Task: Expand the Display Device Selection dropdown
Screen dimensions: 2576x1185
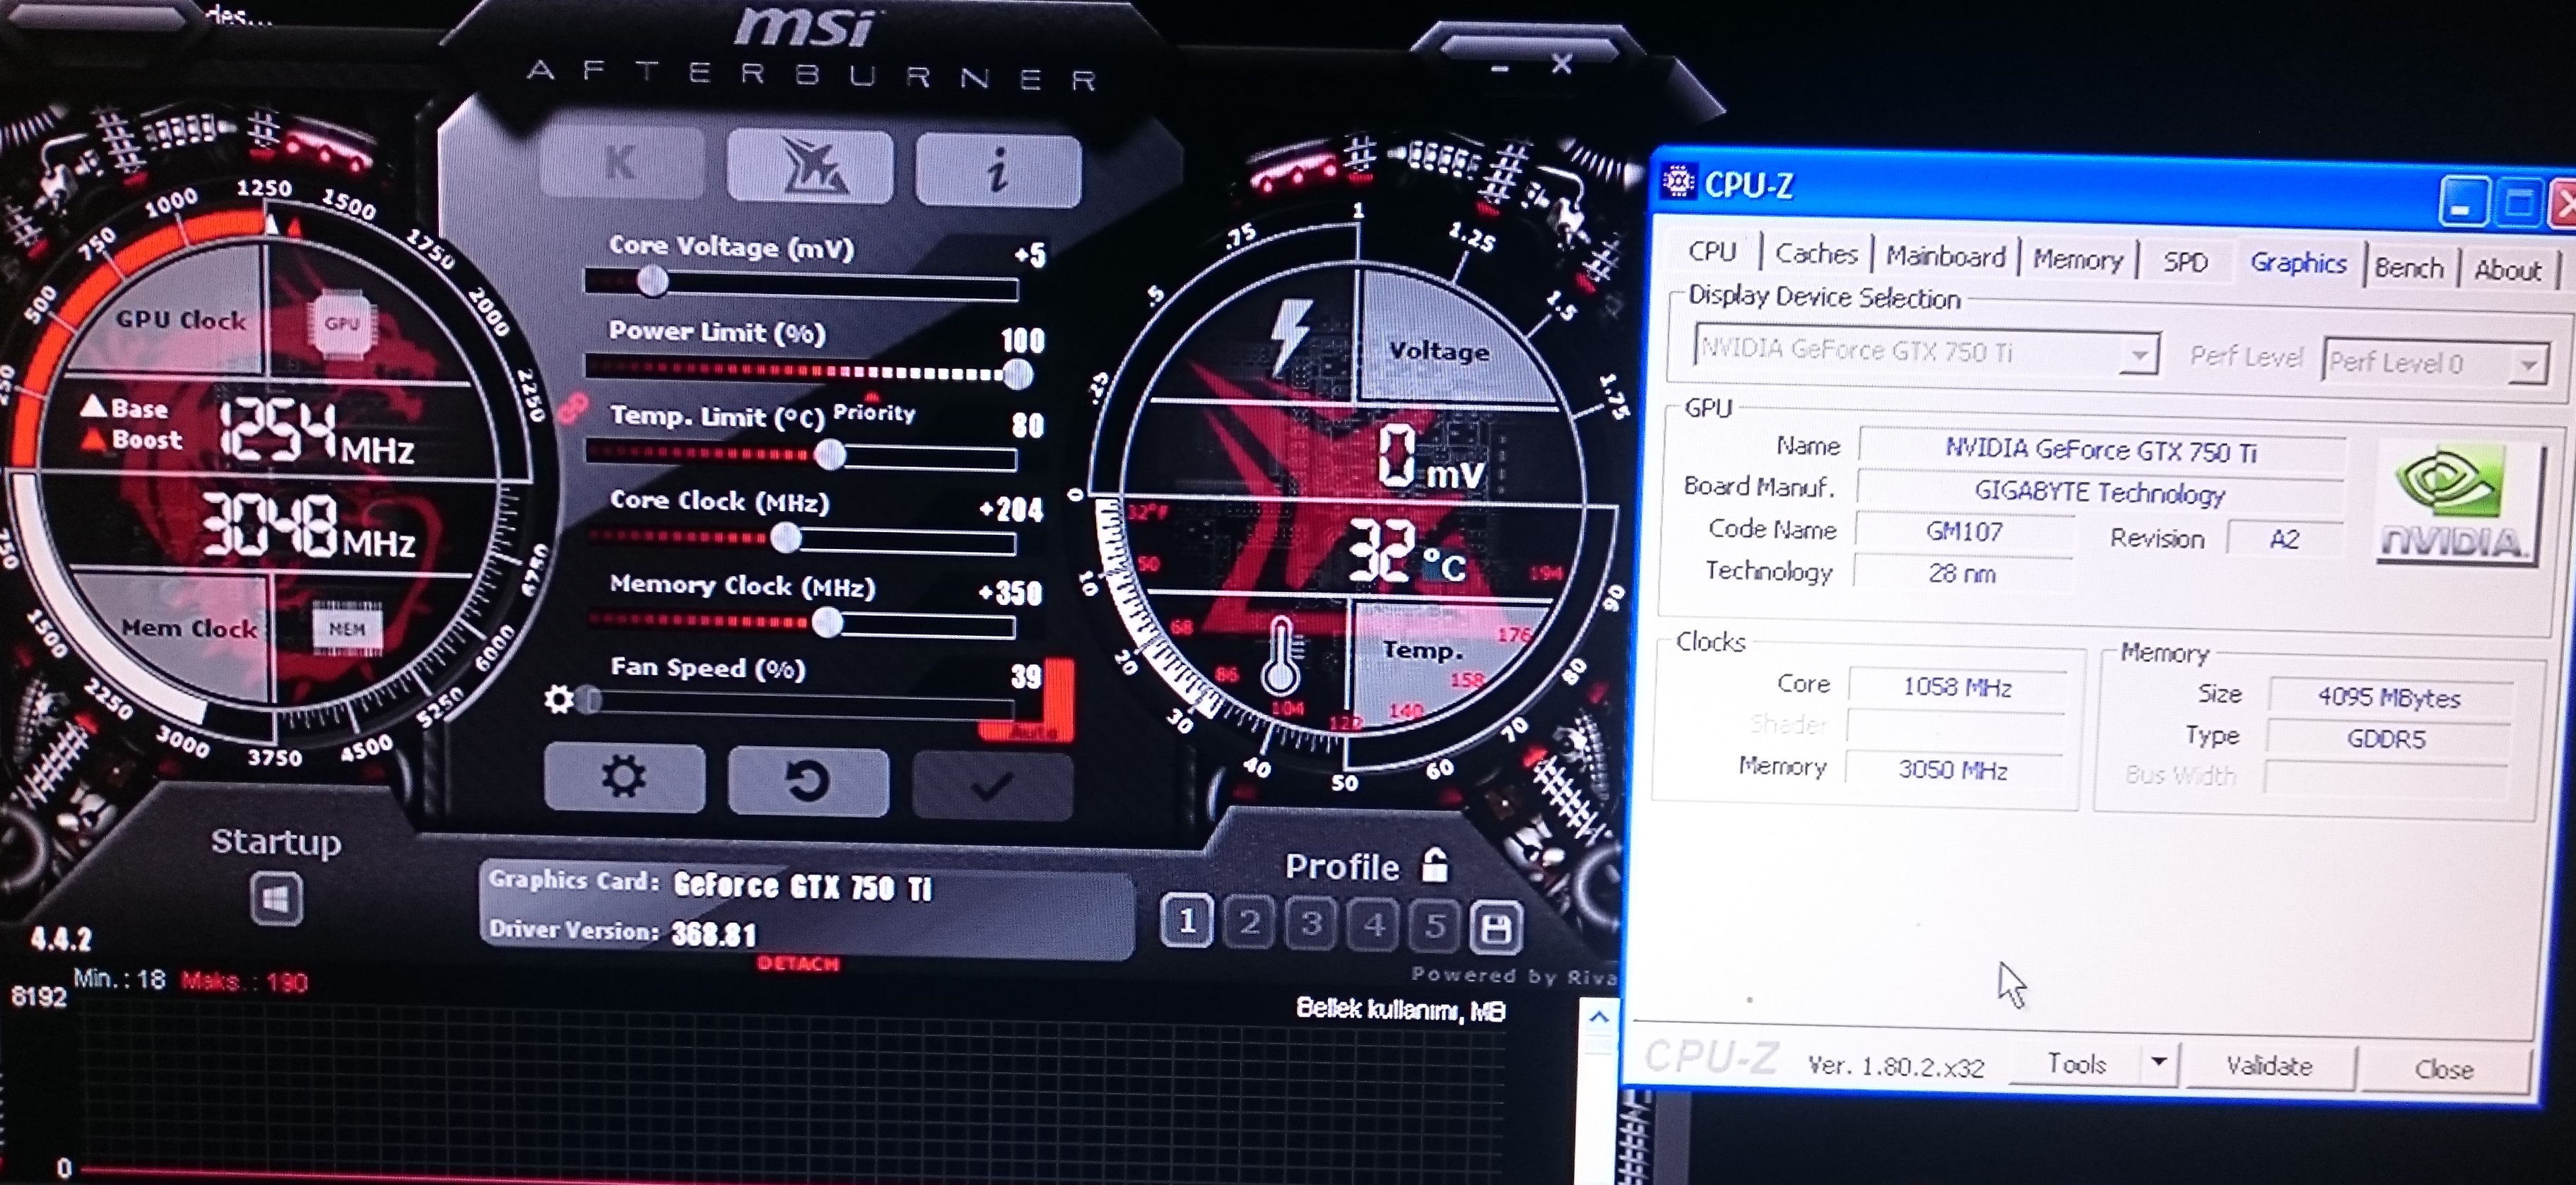Action: 2140,354
